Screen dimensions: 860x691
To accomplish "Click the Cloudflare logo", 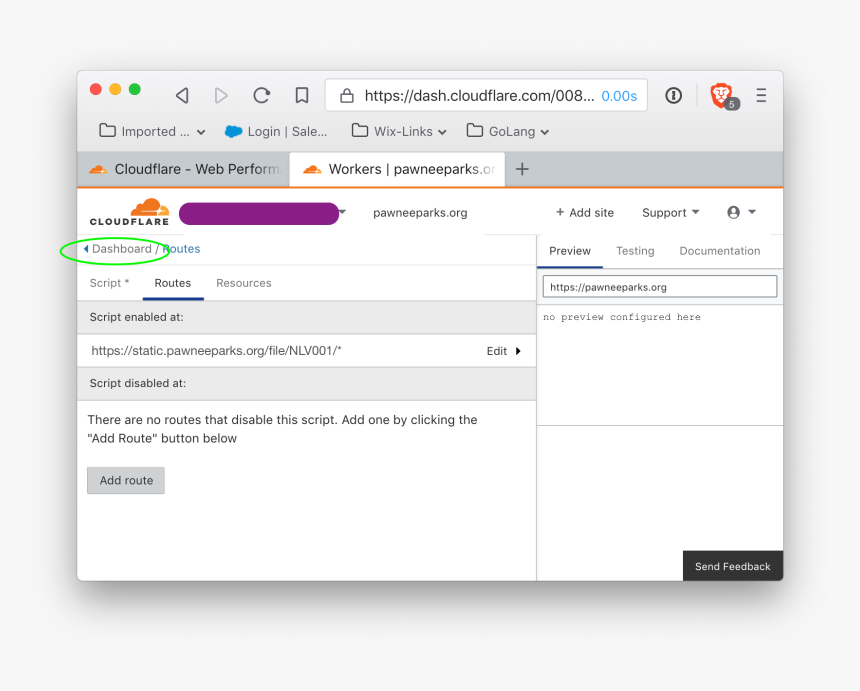I will [x=129, y=212].
